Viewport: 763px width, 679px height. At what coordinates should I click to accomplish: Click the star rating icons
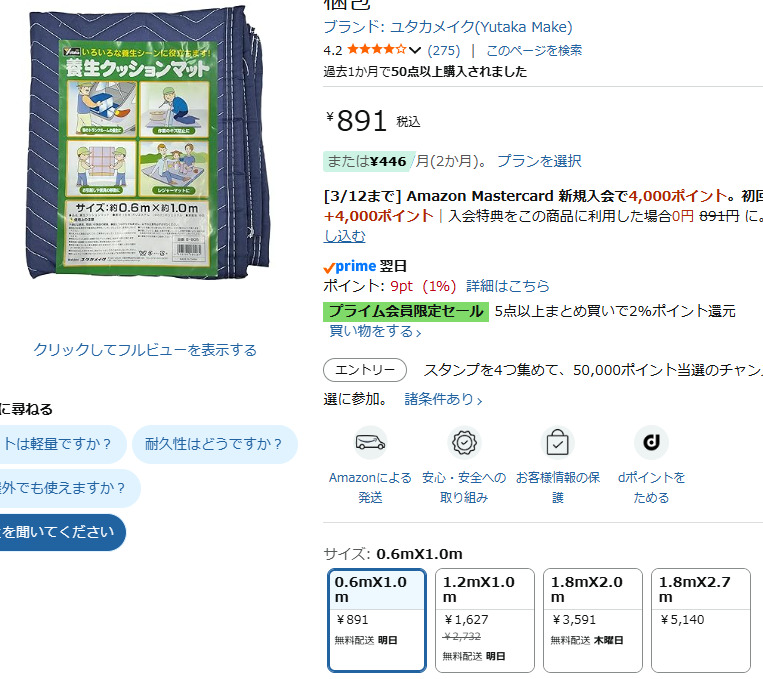pyautogui.click(x=377, y=50)
